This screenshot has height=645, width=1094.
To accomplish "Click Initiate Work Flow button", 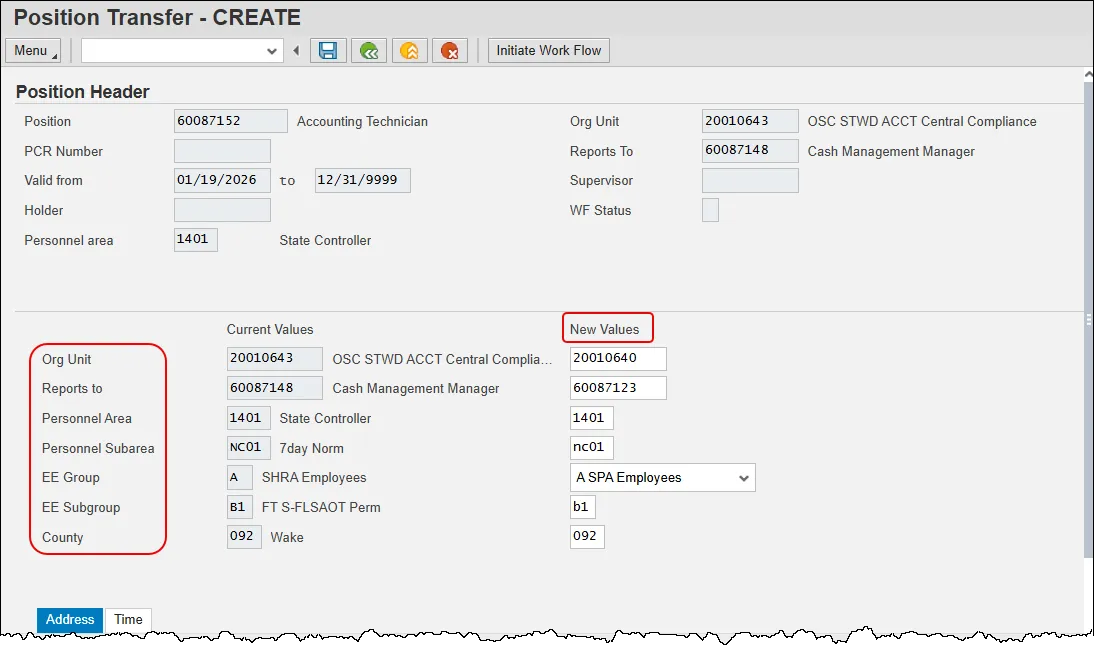I will pyautogui.click(x=549, y=51).
